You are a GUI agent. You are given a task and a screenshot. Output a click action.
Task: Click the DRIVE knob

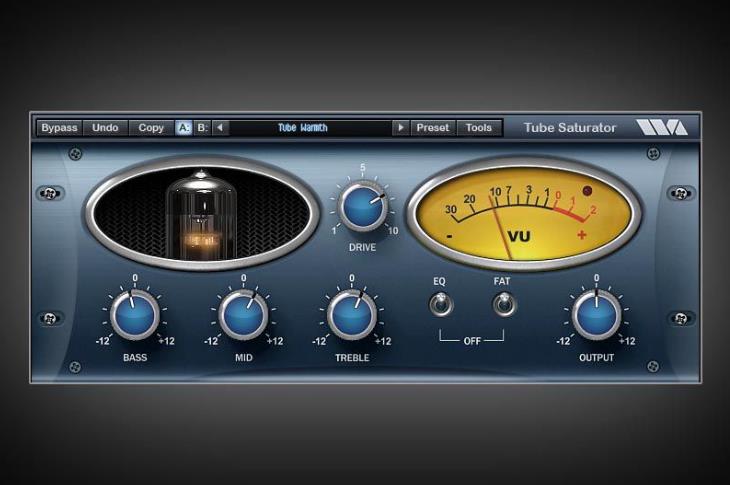point(363,206)
